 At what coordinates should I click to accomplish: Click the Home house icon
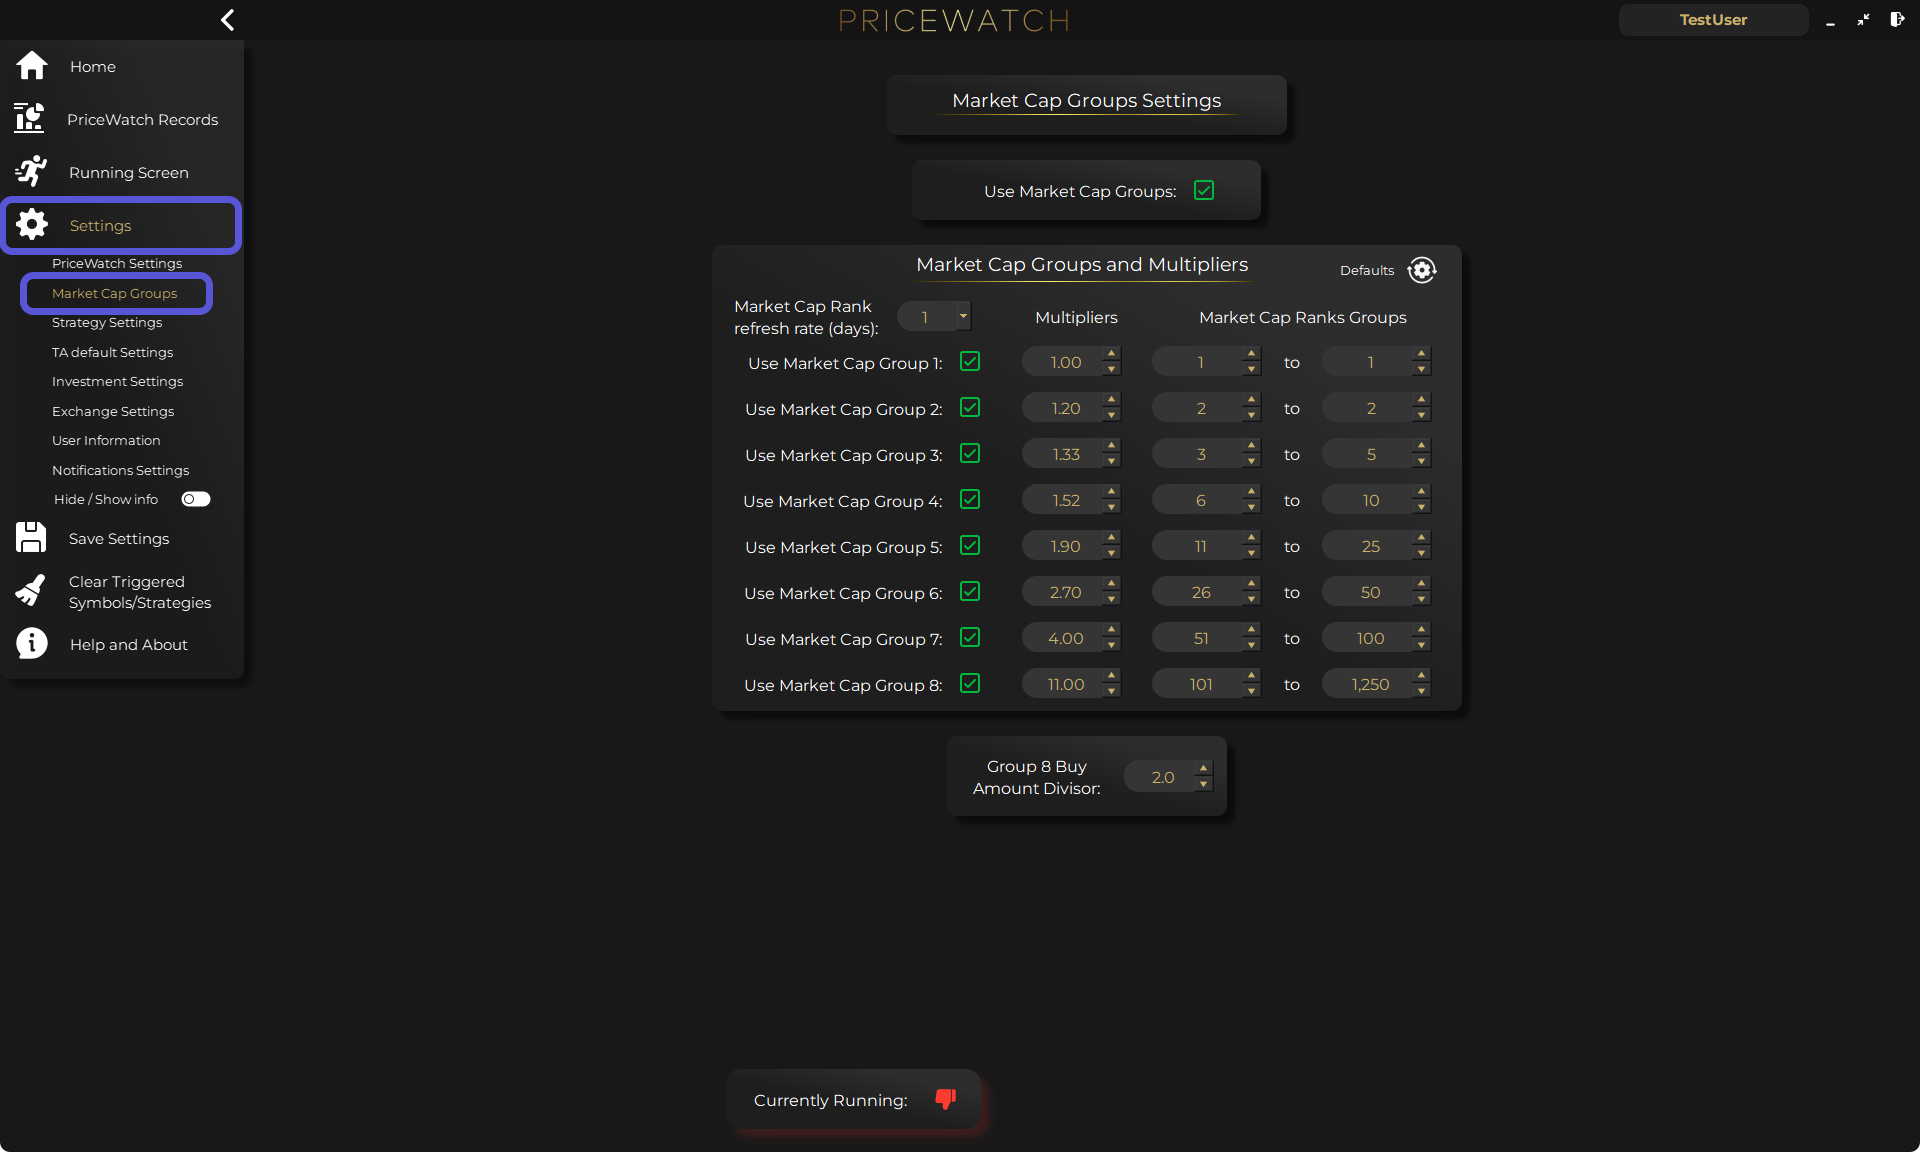point(32,66)
